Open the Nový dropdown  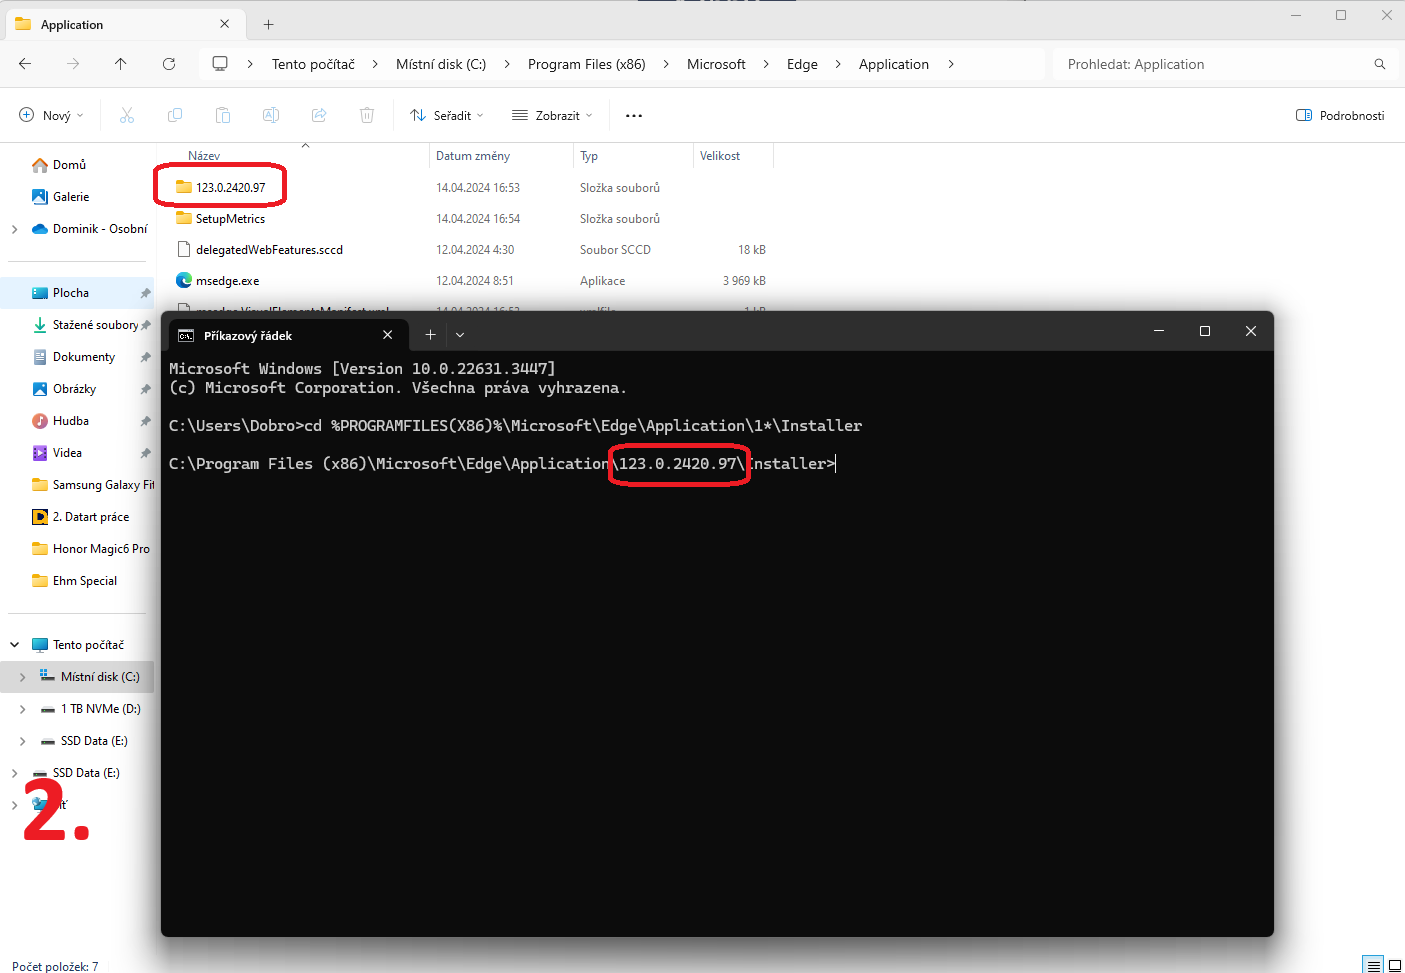(x=51, y=116)
